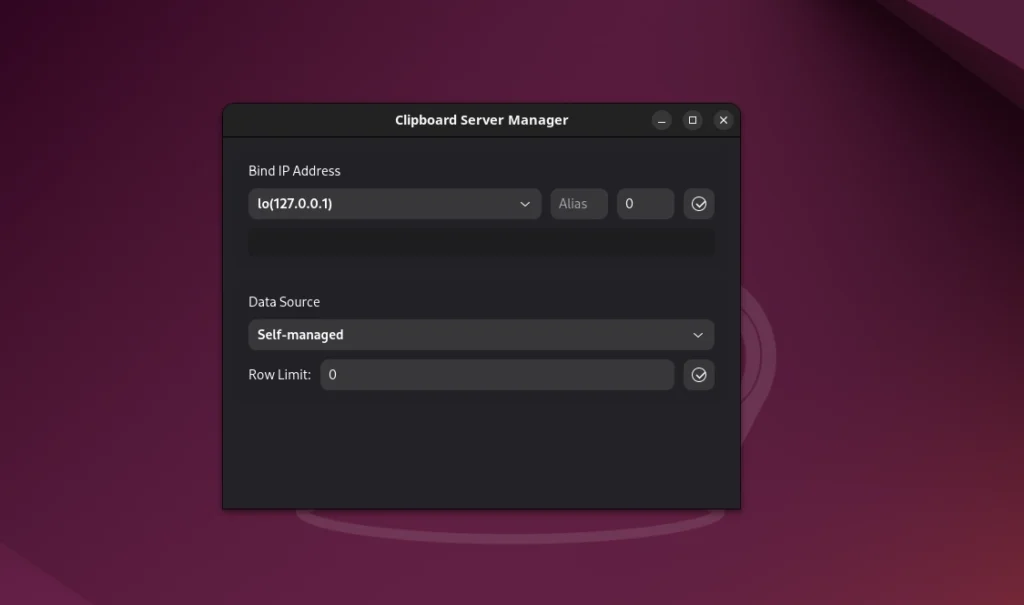
Task: Click the Clipboard Server Manager title bar
Action: tap(481, 119)
